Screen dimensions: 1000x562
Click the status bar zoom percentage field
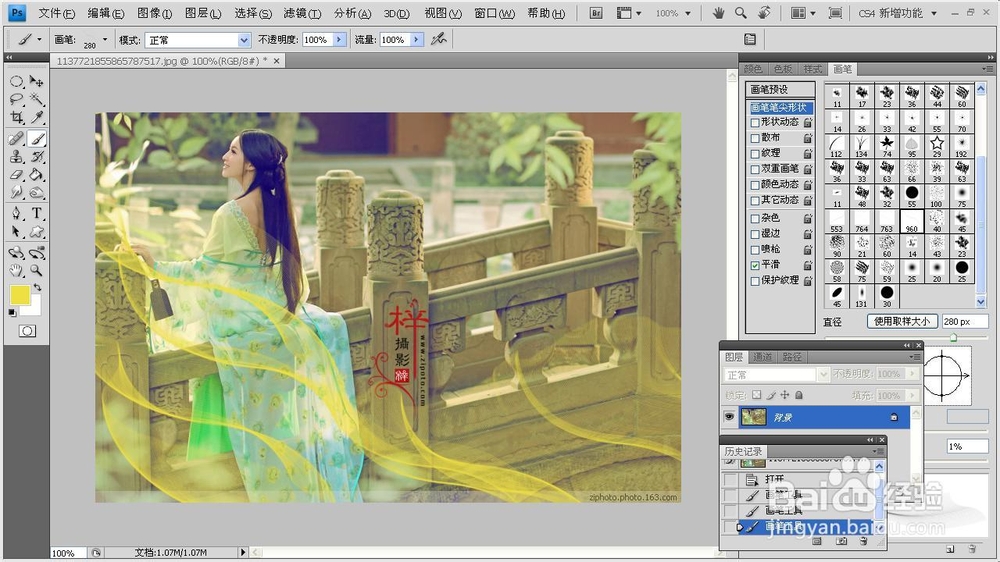point(68,553)
